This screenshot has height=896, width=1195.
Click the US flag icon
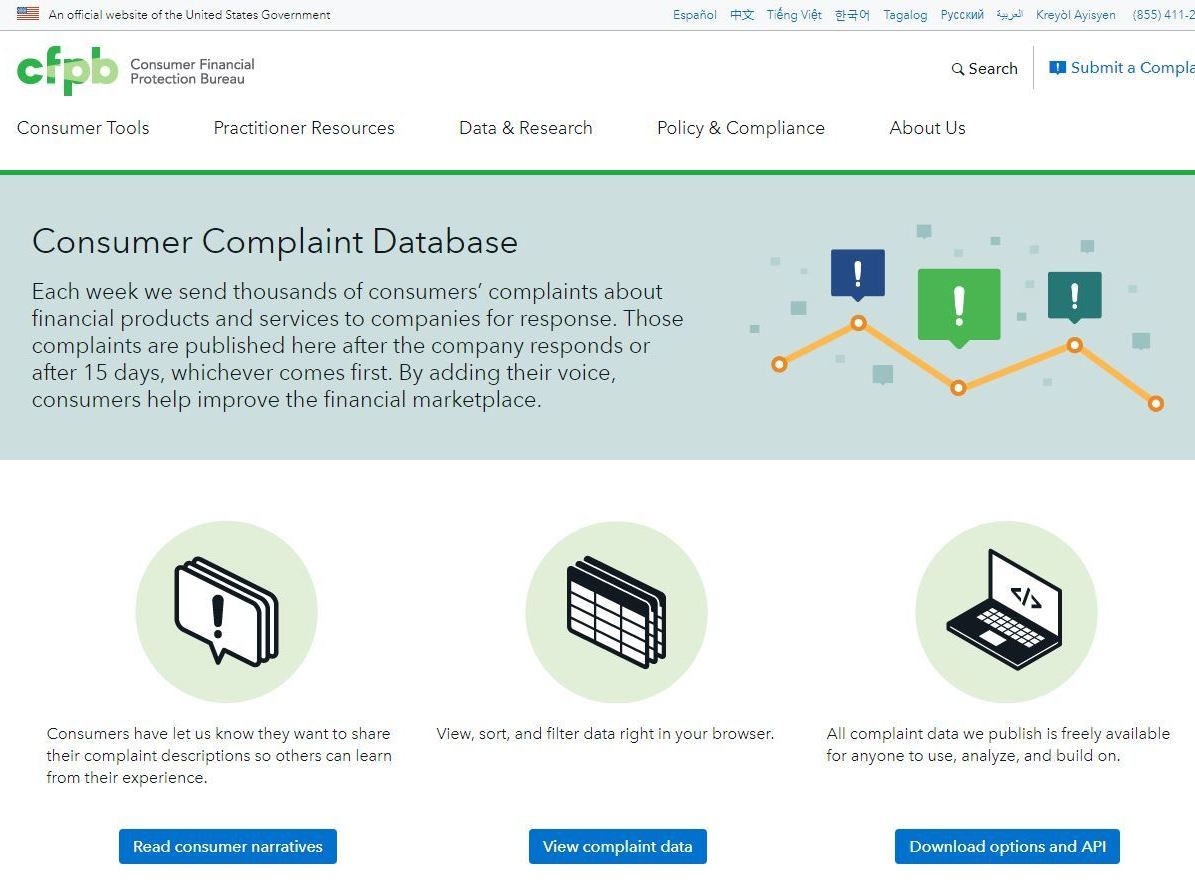(x=28, y=14)
